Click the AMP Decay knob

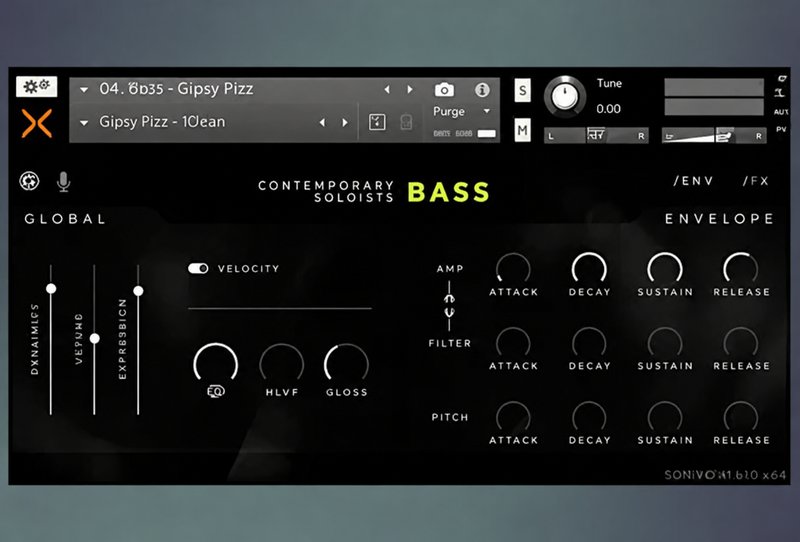pyautogui.click(x=589, y=268)
